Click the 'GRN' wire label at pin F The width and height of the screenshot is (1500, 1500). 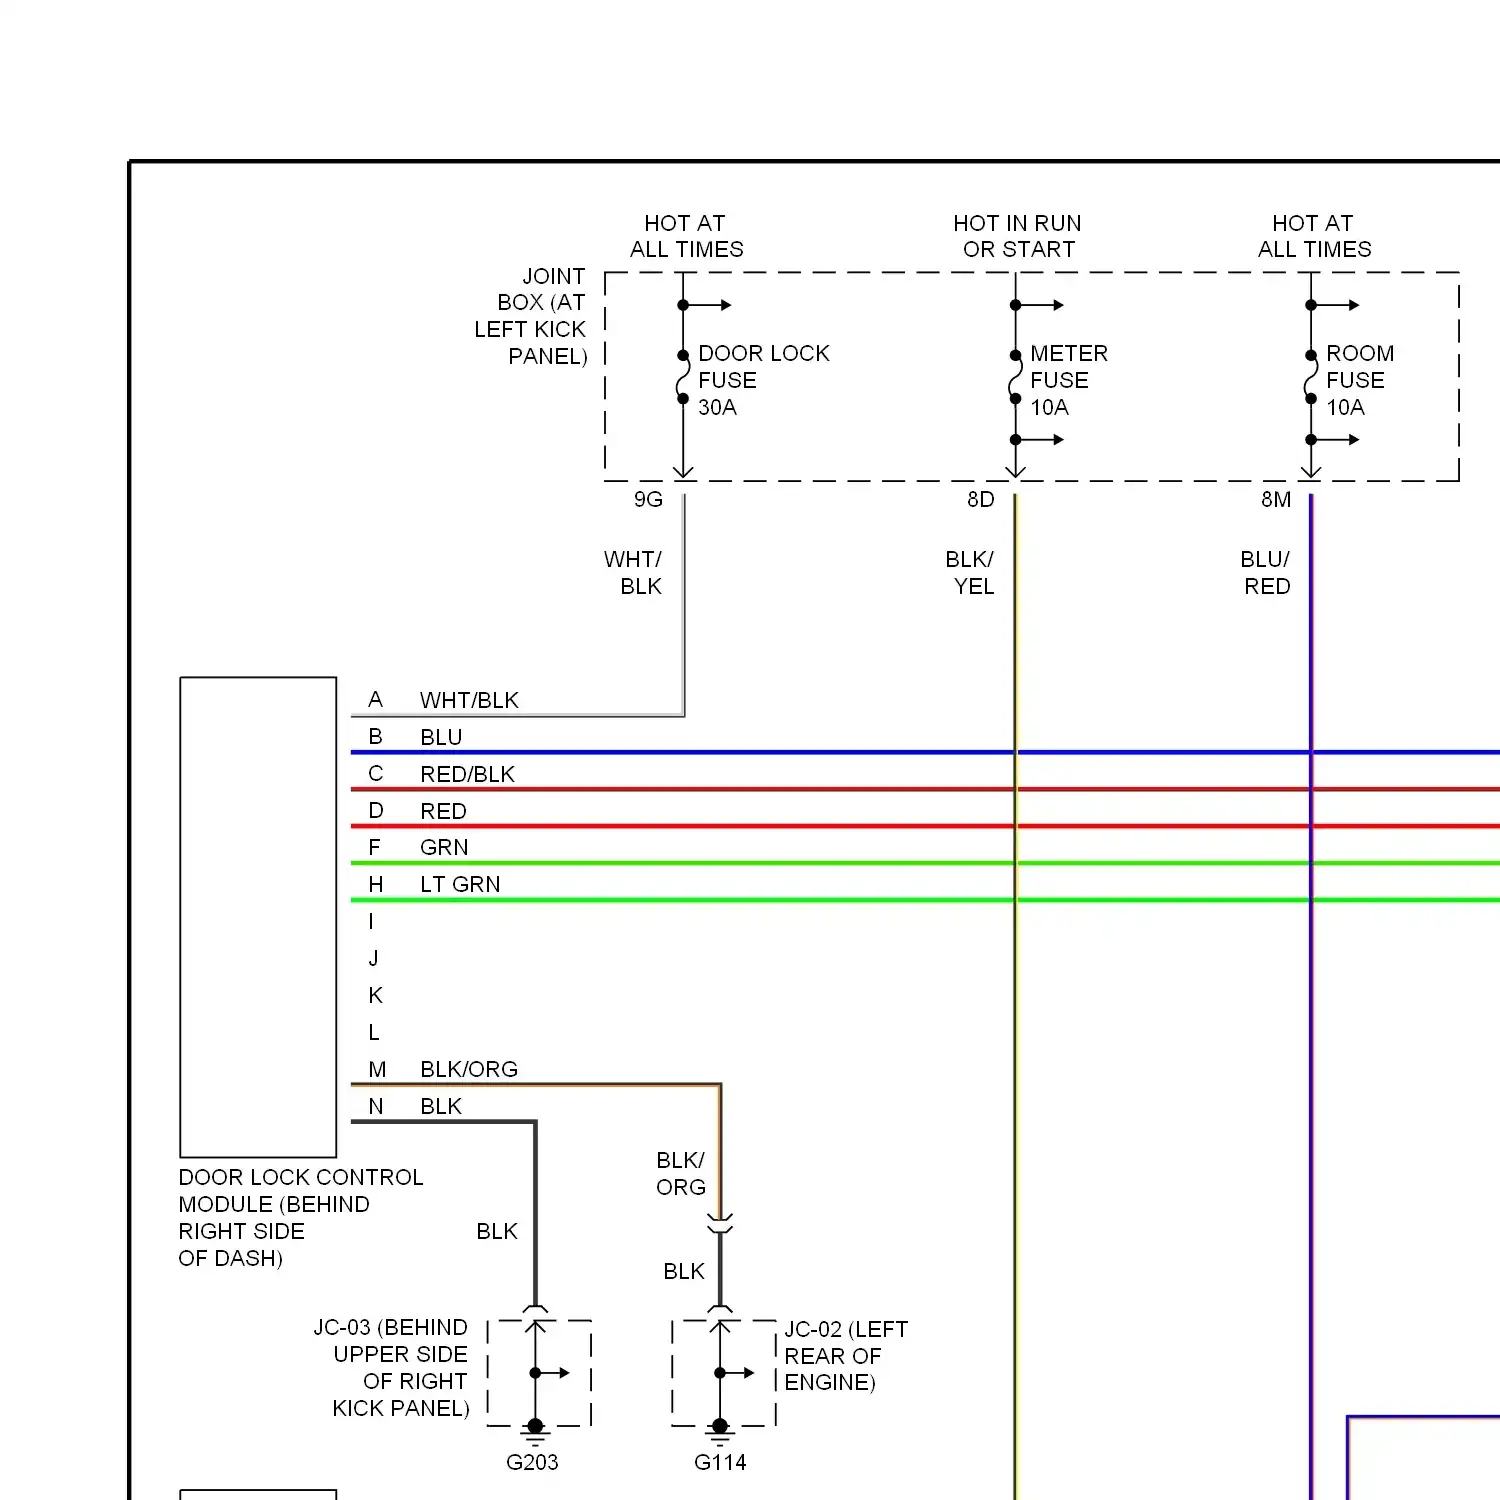(444, 847)
